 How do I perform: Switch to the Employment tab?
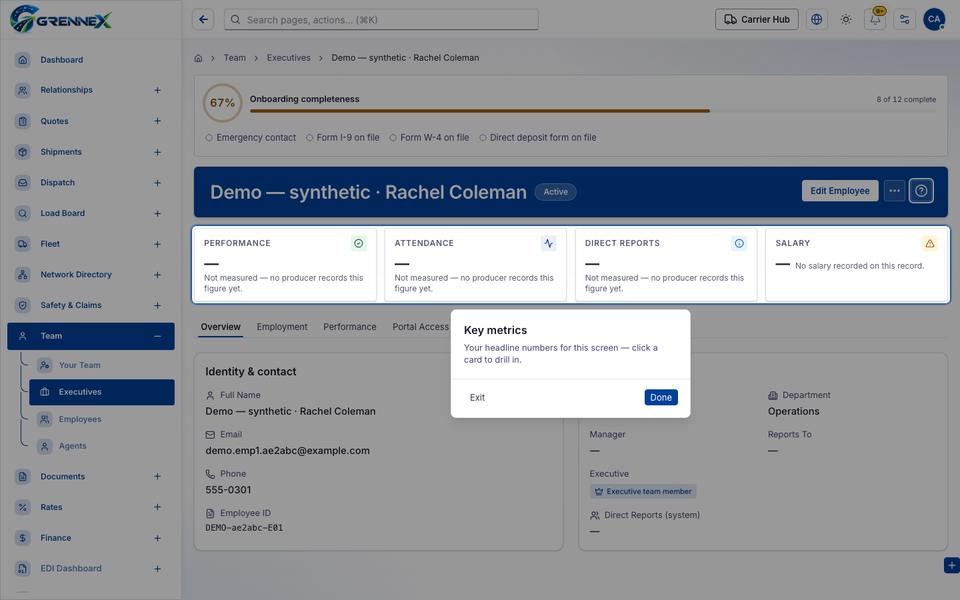click(282, 327)
